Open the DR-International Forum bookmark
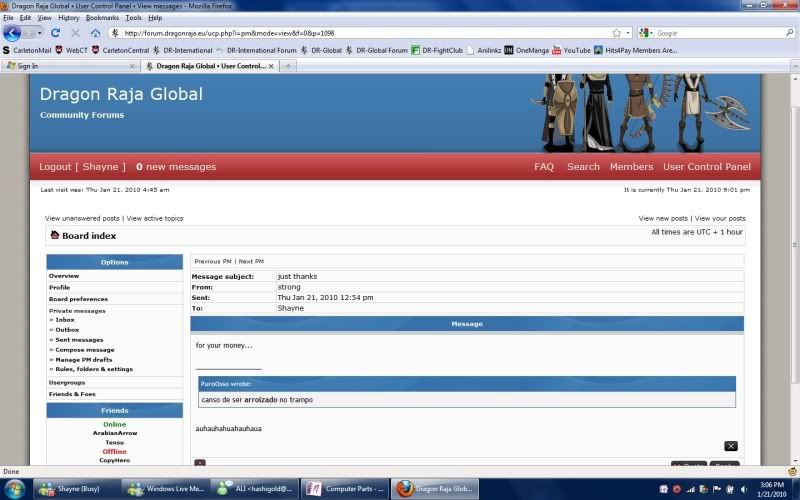Image resolution: width=800 pixels, height=500 pixels. [x=256, y=50]
